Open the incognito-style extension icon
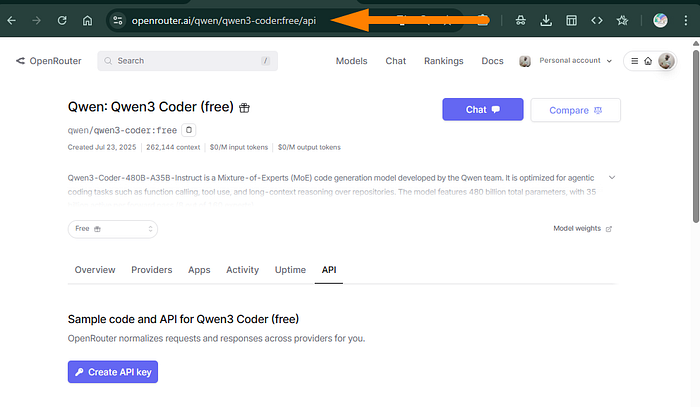 (521, 21)
